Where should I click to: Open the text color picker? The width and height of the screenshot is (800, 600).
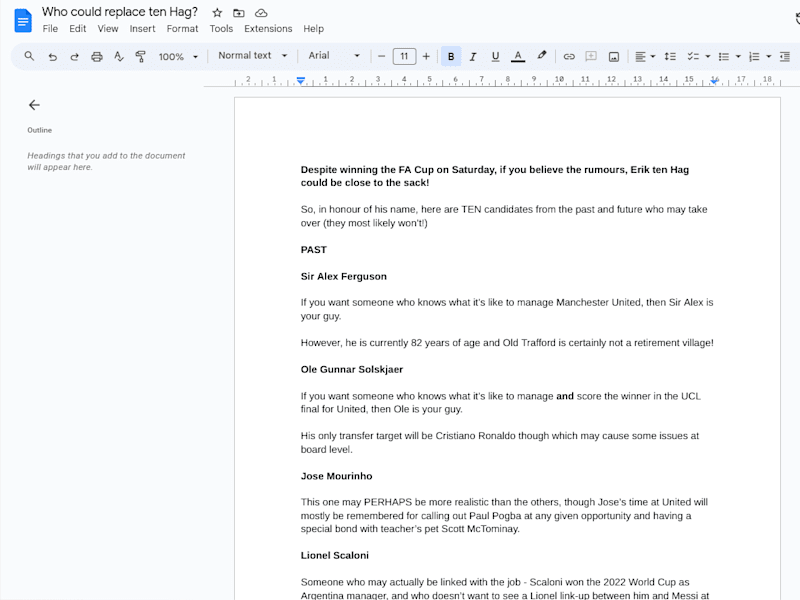[x=518, y=57]
